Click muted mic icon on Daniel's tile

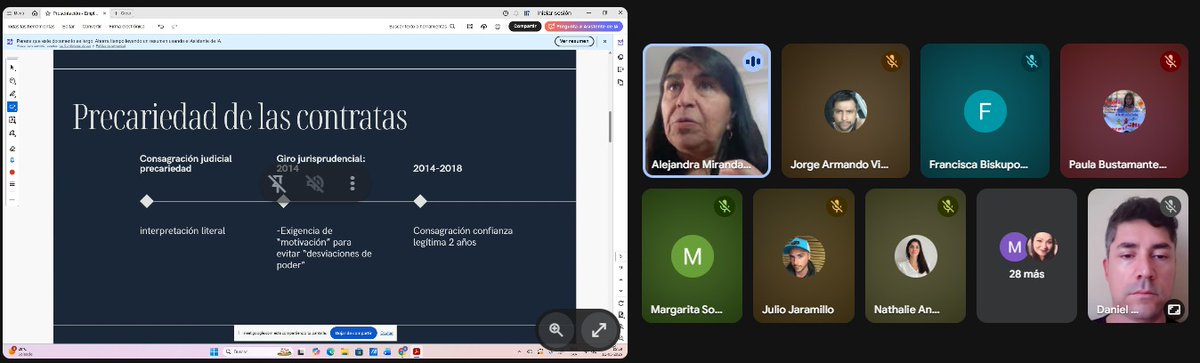point(1170,206)
